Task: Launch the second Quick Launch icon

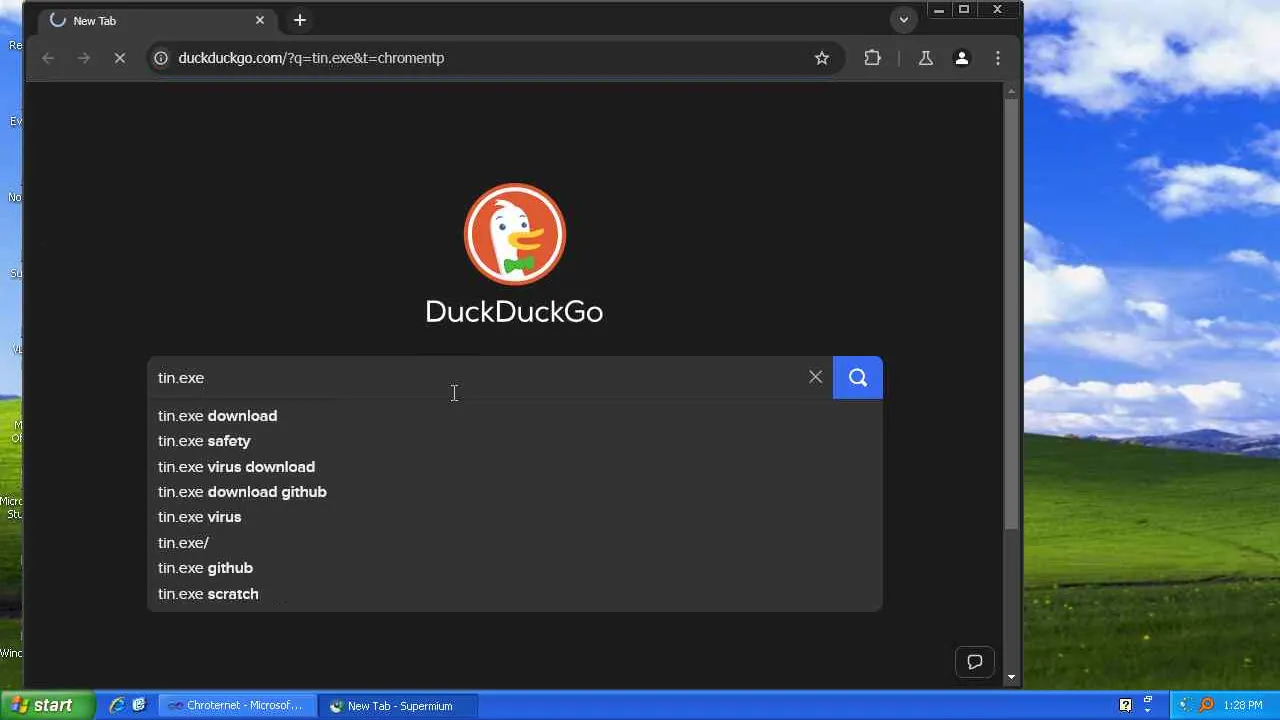Action: 139,705
